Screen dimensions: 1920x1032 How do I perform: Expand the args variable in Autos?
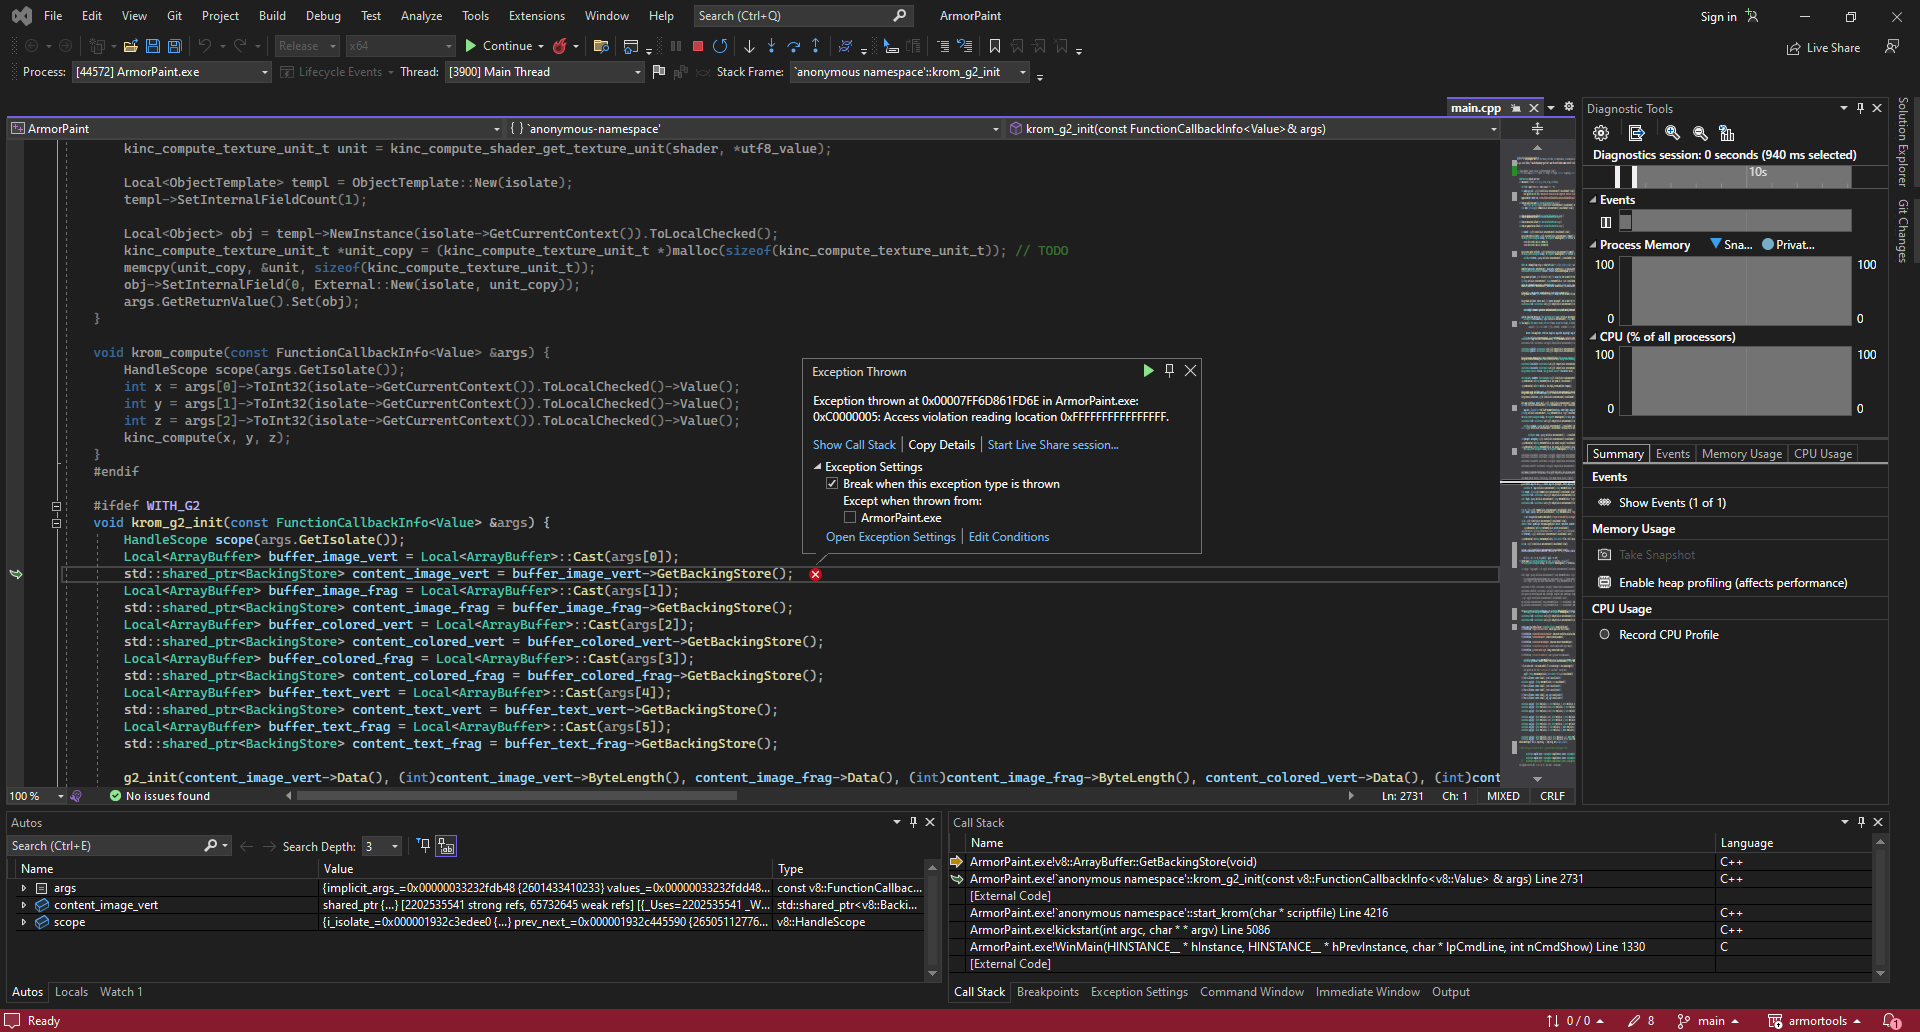coord(24,887)
